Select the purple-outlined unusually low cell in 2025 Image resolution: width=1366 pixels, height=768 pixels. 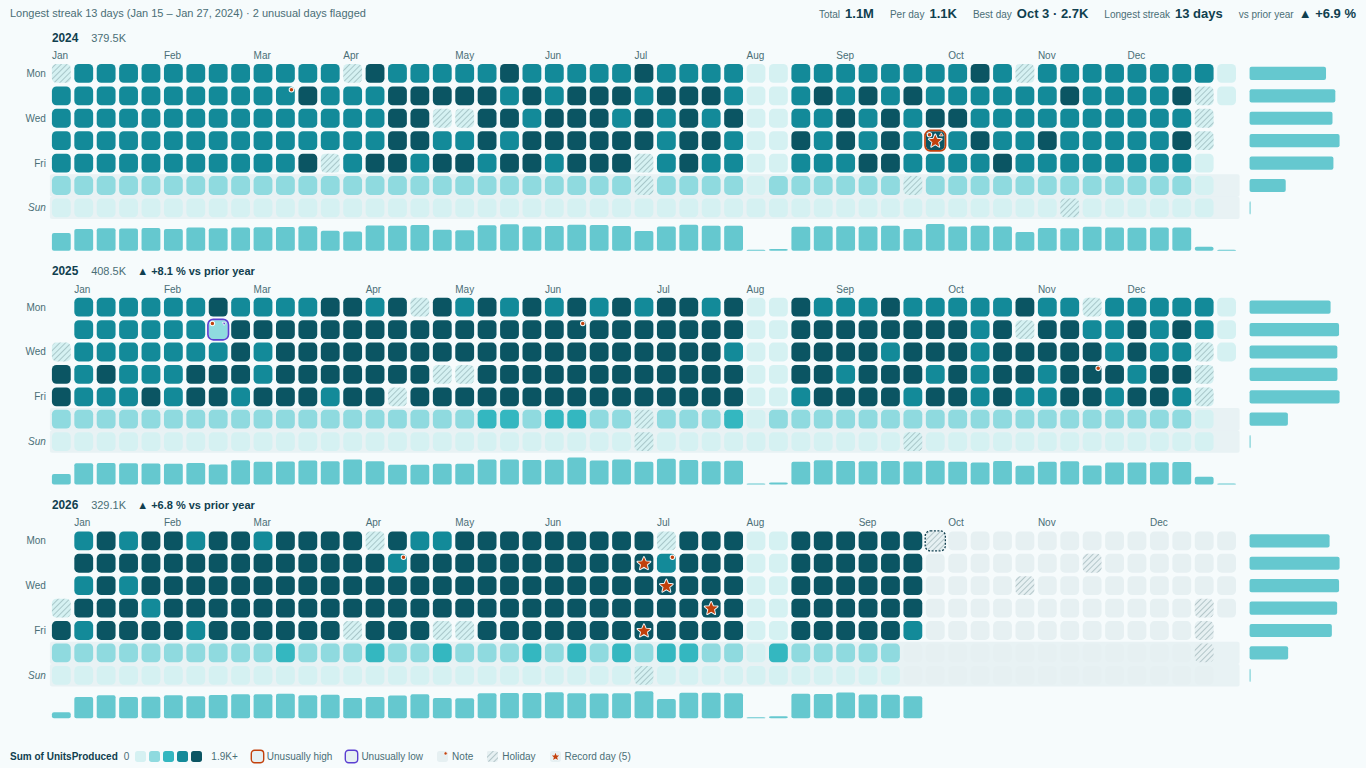point(218,330)
